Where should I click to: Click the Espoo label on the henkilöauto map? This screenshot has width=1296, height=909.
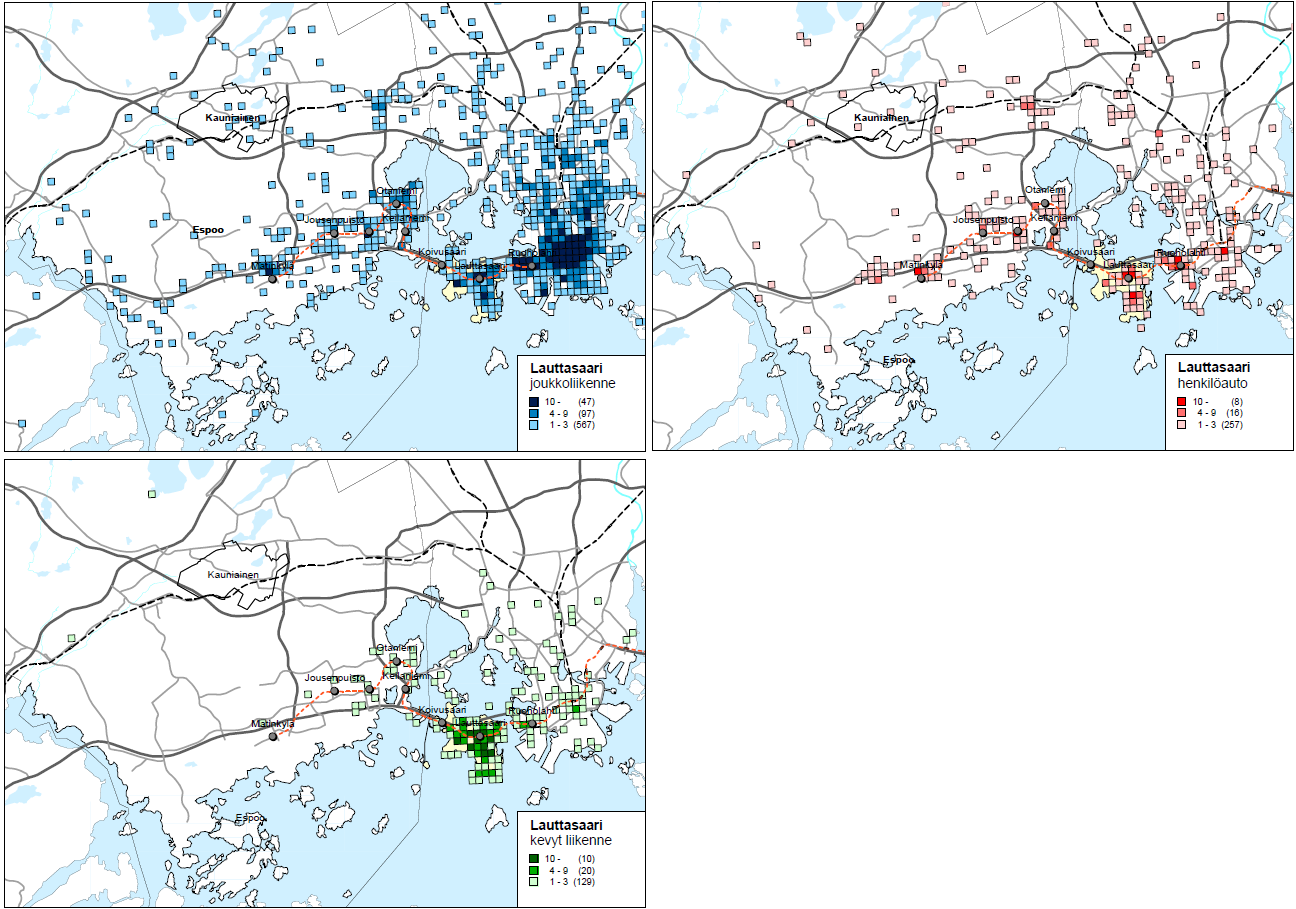click(897, 360)
